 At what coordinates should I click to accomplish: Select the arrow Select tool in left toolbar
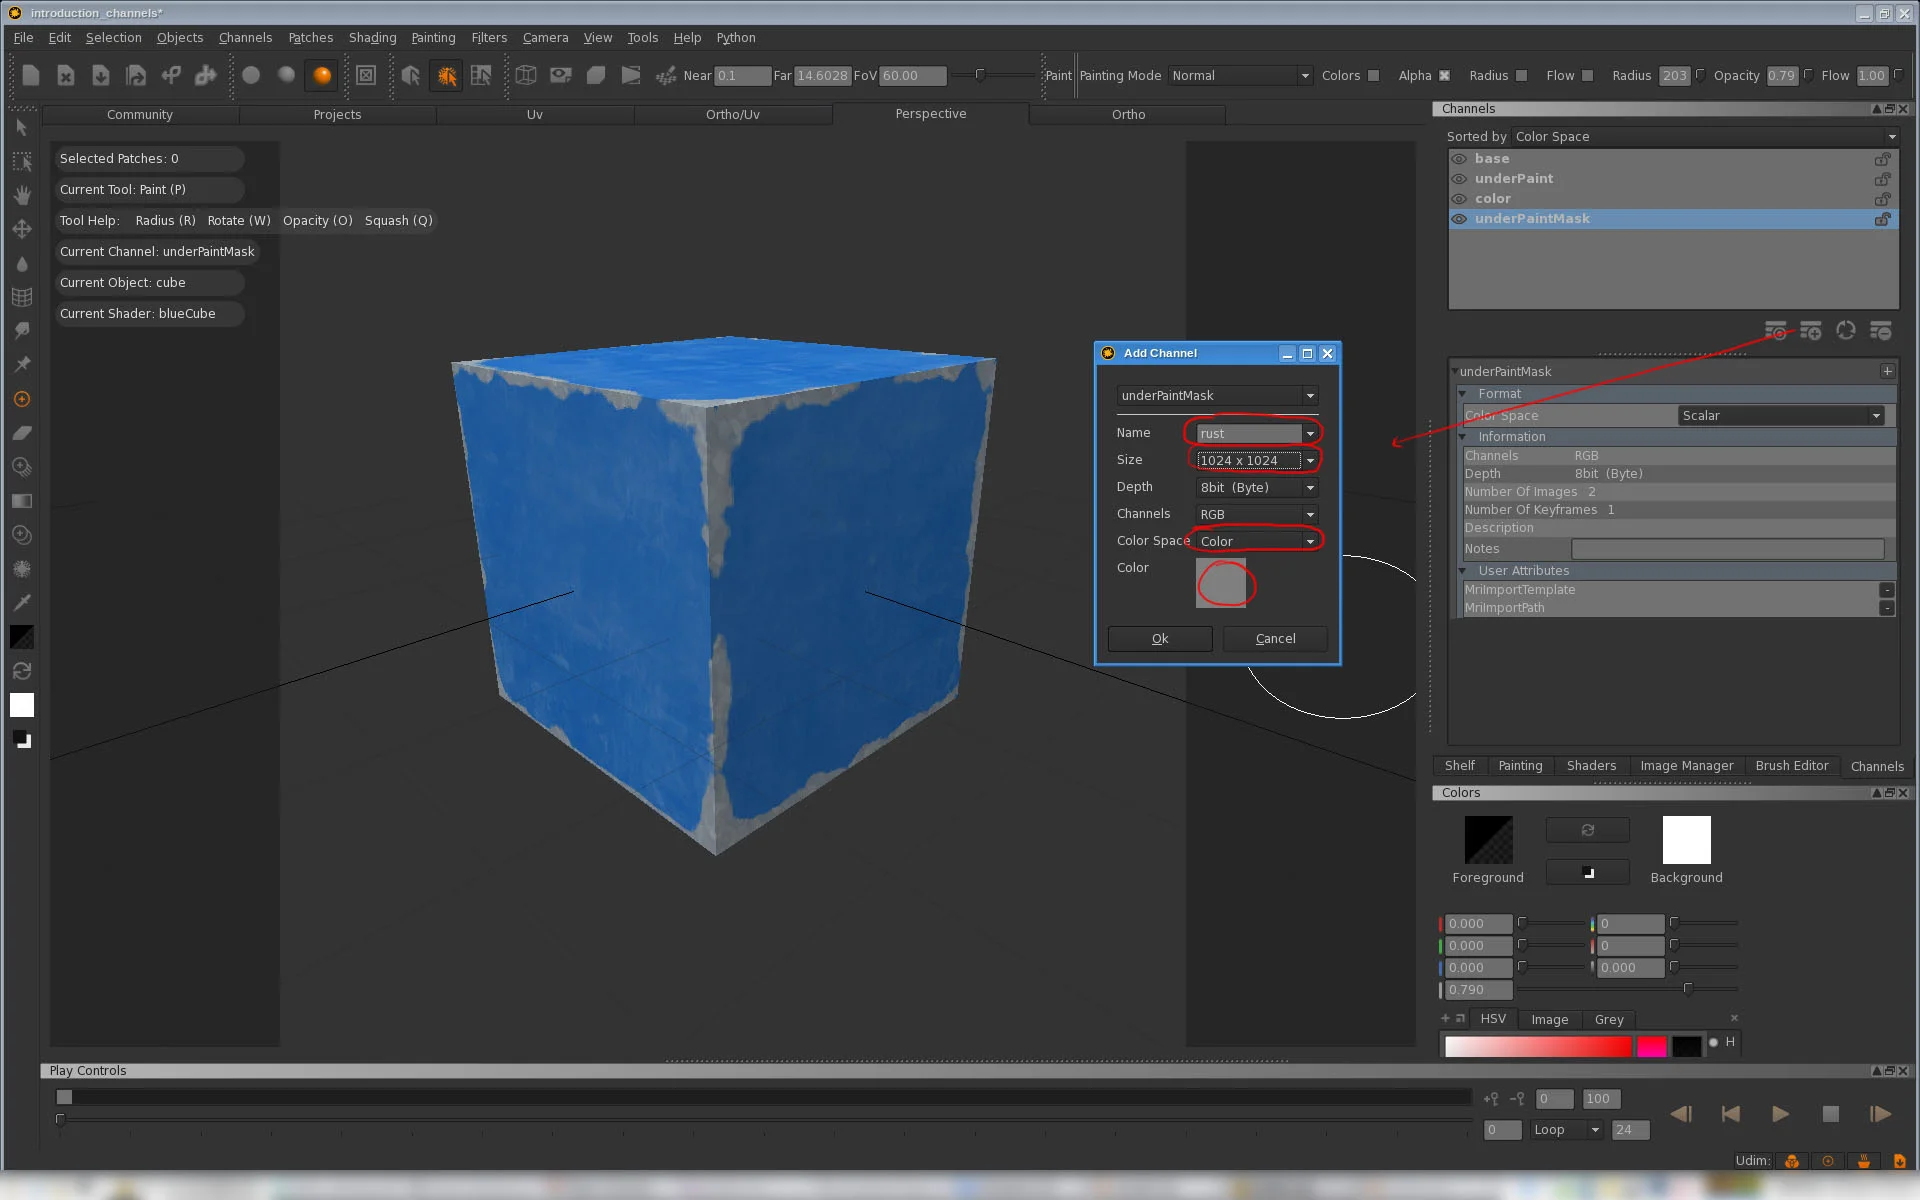click(22, 127)
